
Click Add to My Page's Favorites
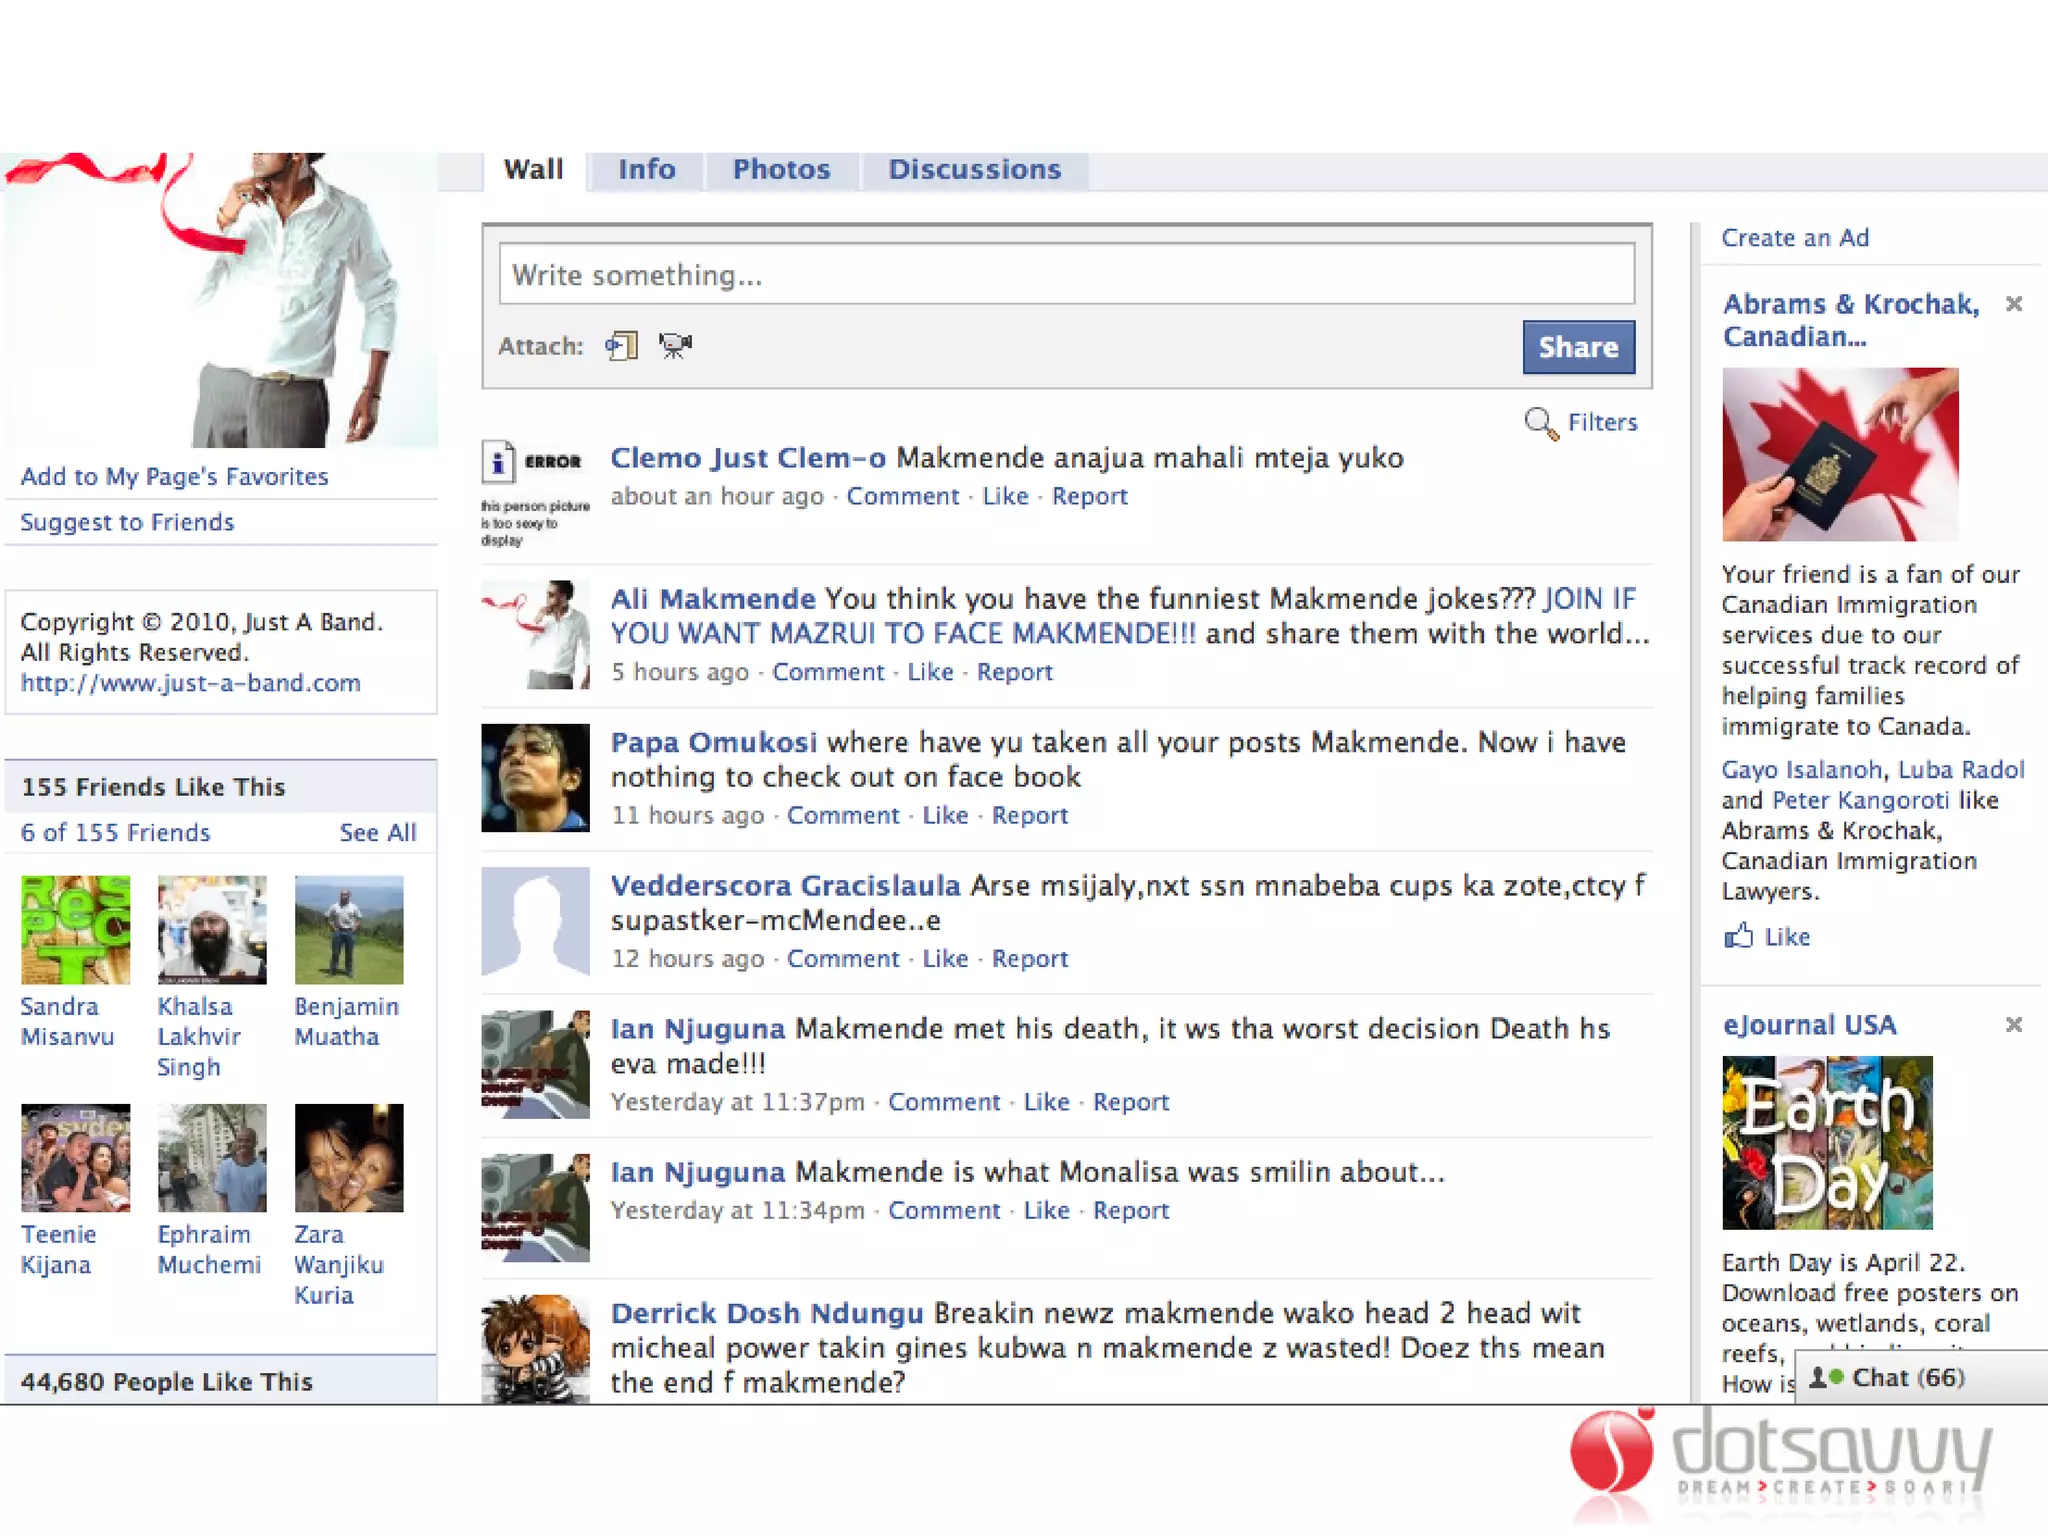(x=174, y=476)
